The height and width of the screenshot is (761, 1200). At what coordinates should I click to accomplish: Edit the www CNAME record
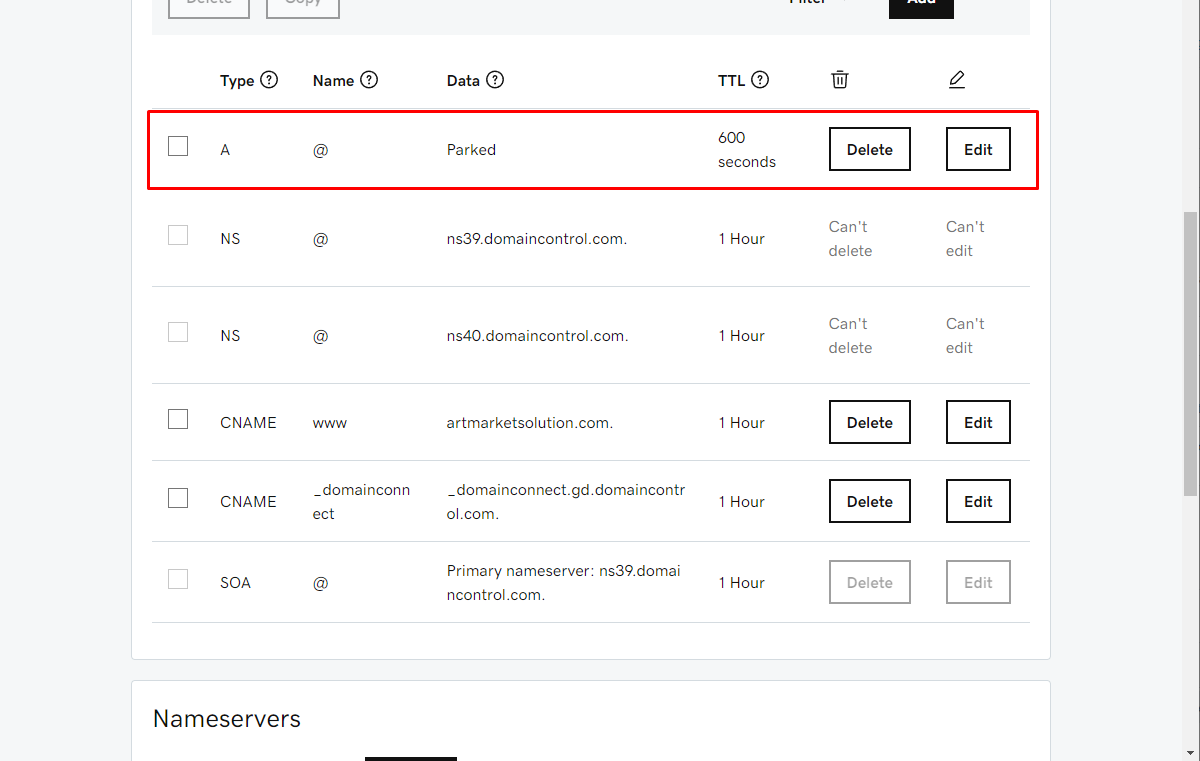click(x=978, y=422)
